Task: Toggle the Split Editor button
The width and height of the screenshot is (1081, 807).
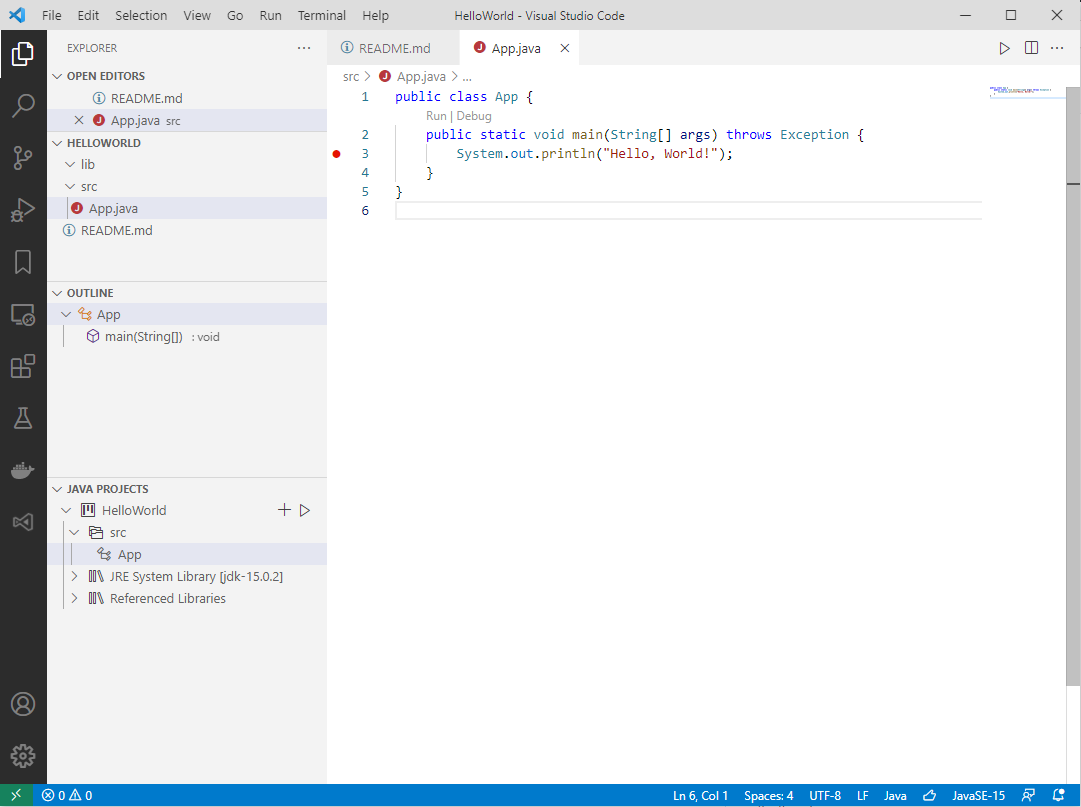Action: click(1031, 47)
